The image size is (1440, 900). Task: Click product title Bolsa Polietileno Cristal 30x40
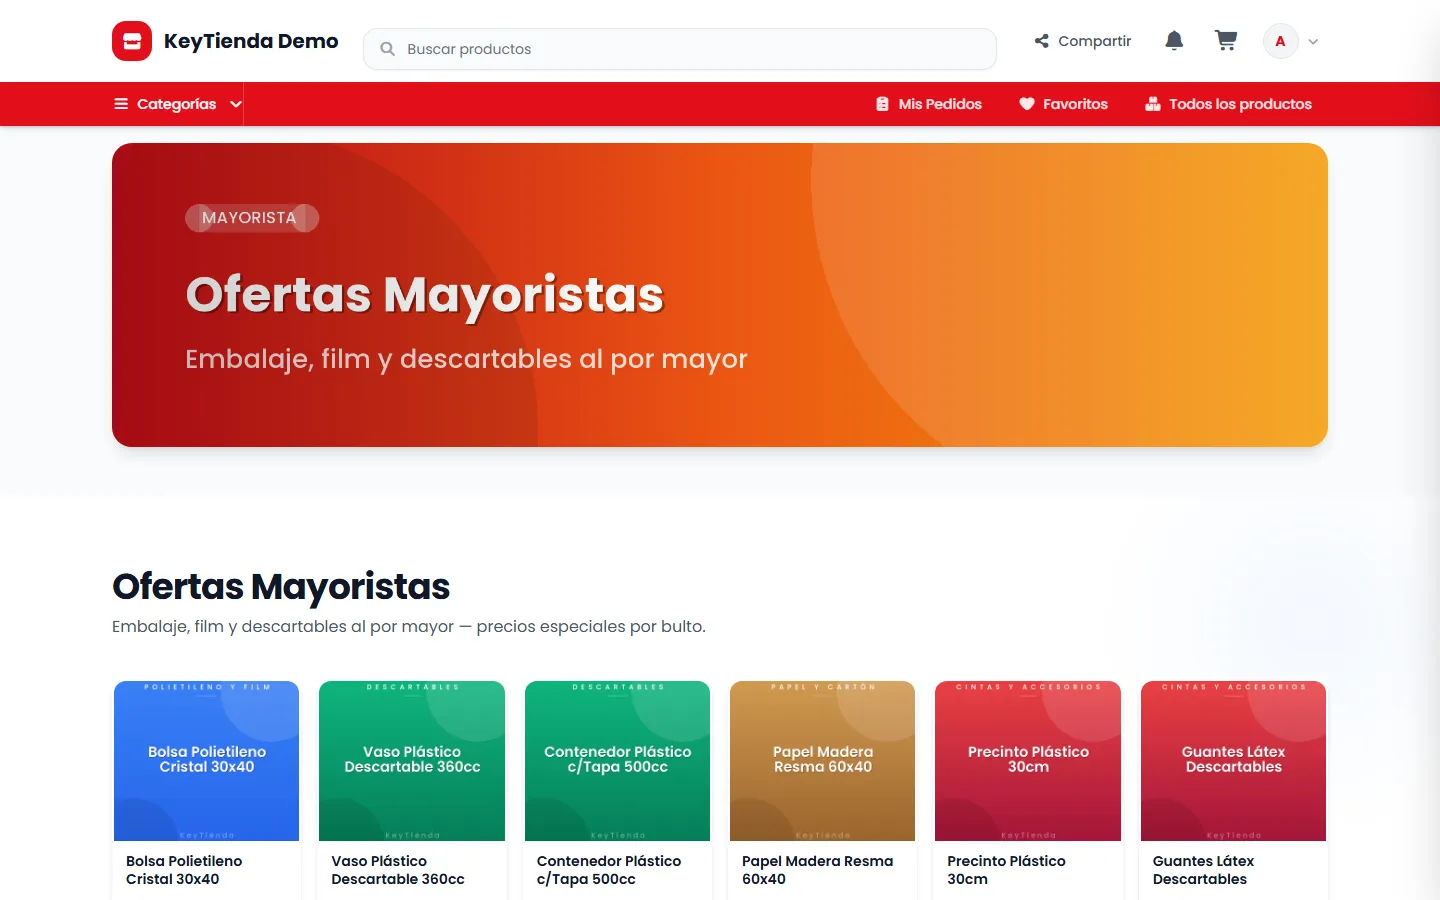[184, 870]
